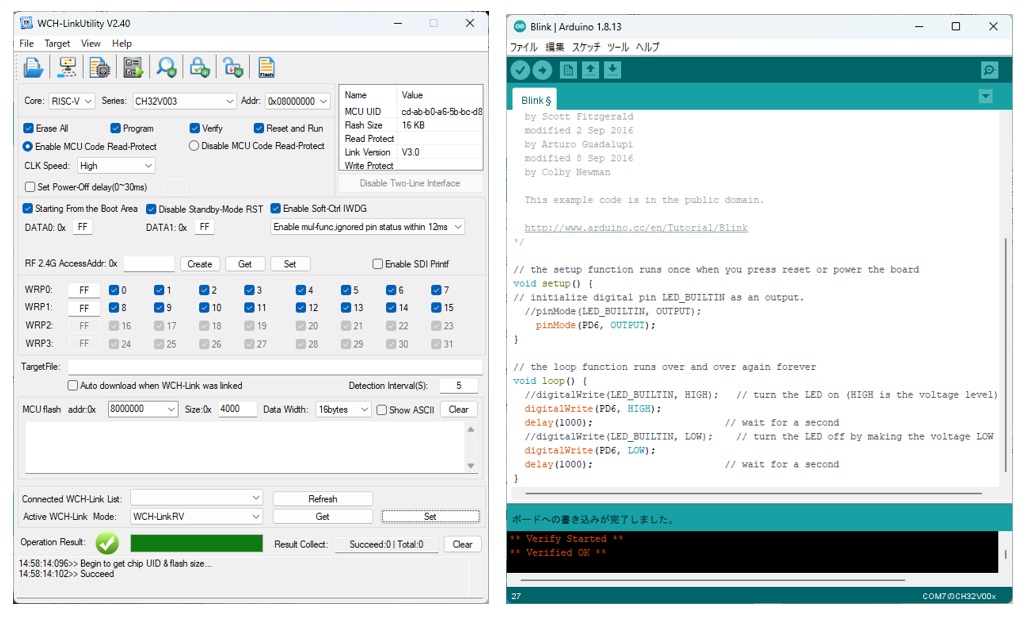Click the WCH-LinkUtility title bar app icon
1026x617 pixels.
pyautogui.click(x=26, y=23)
